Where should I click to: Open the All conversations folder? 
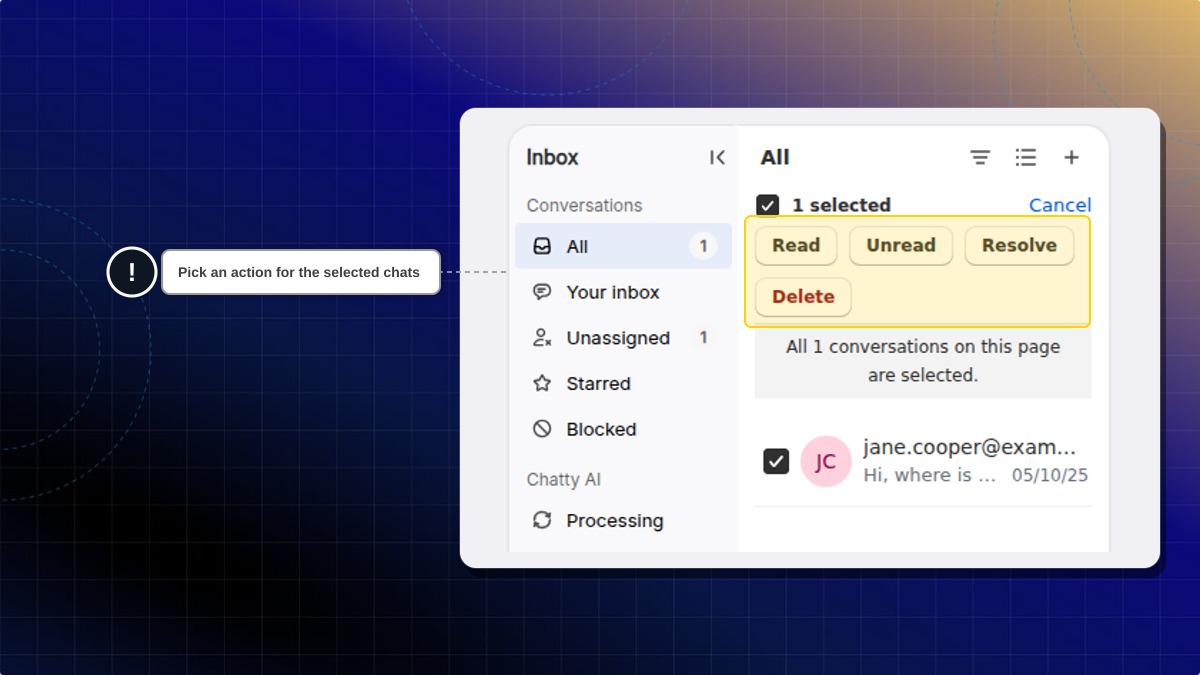coord(623,246)
